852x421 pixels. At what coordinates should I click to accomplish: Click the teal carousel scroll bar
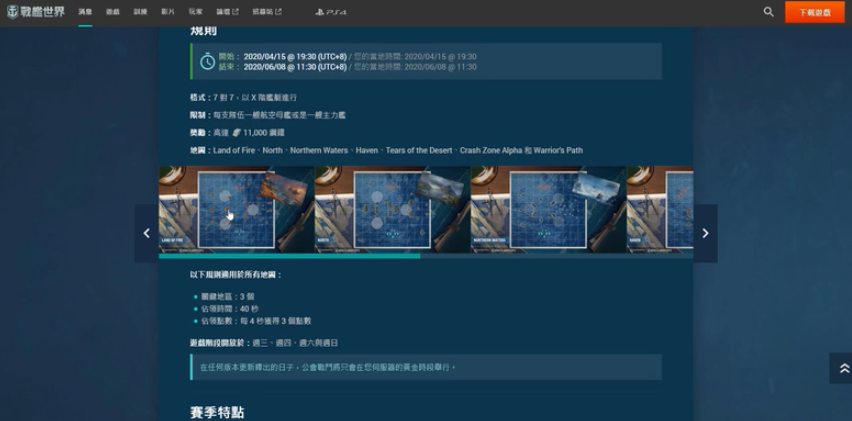tap(289, 256)
